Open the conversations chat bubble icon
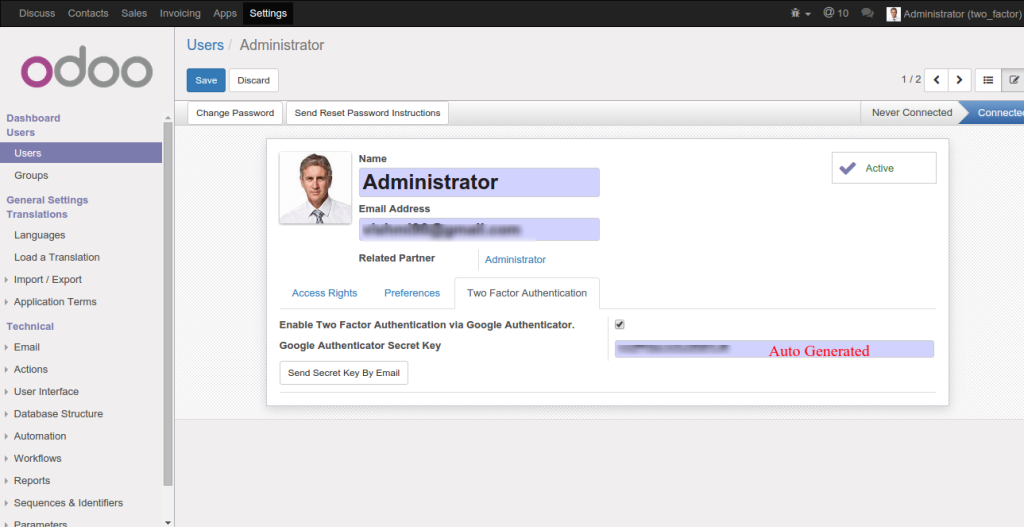1024x527 pixels. click(867, 13)
